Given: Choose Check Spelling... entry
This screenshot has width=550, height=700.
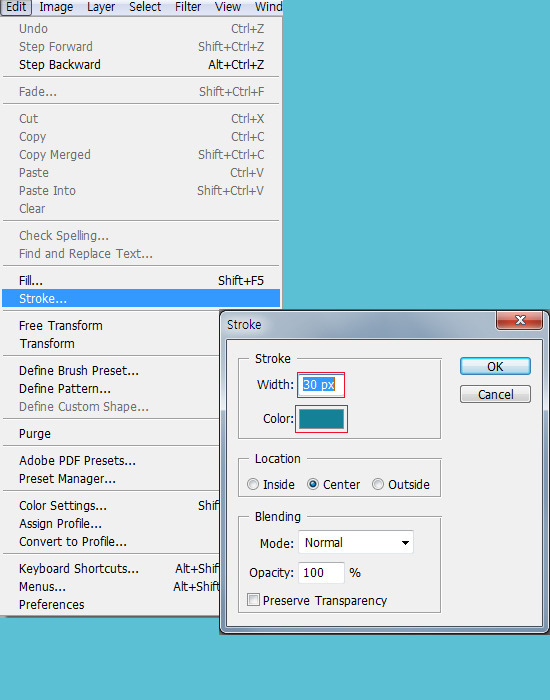Looking at the screenshot, I should click(141, 236).
